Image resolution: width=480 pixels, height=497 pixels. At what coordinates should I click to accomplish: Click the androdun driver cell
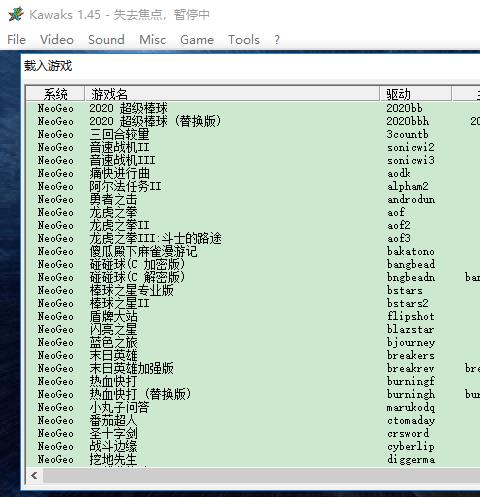(411, 199)
